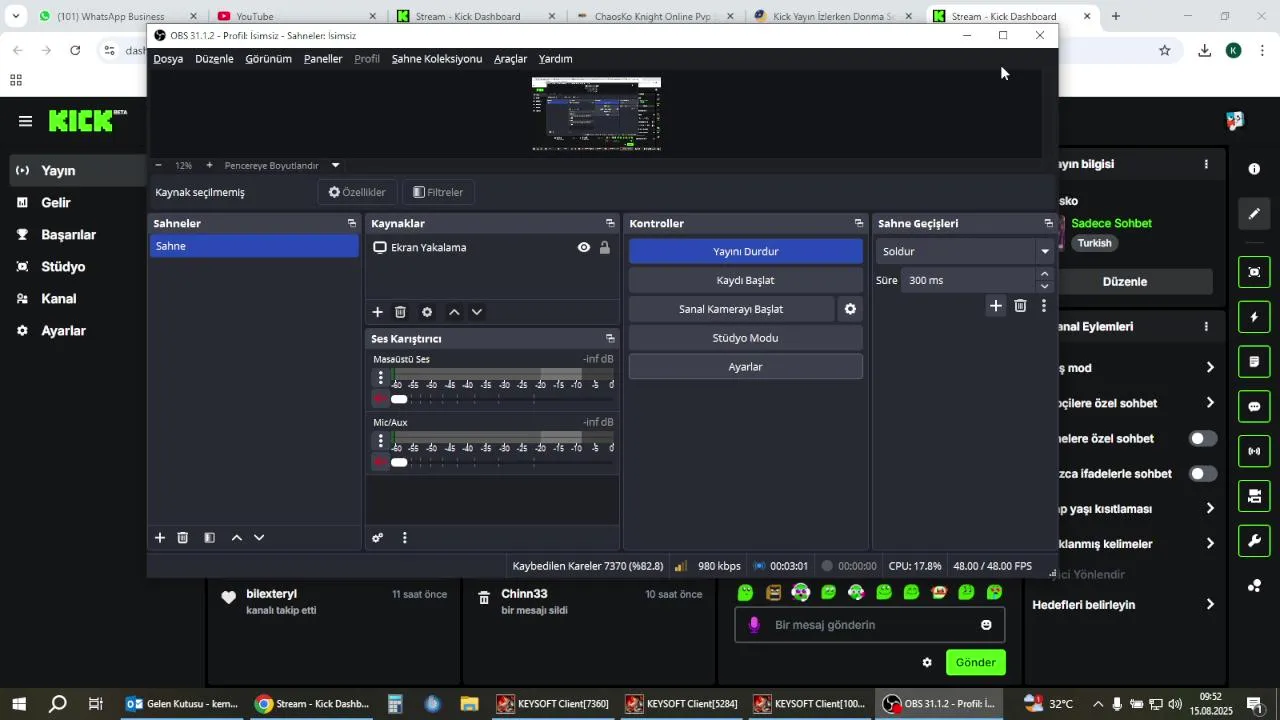
Task: Click Bir mesaj gönderin chat input
Action: 869,625
